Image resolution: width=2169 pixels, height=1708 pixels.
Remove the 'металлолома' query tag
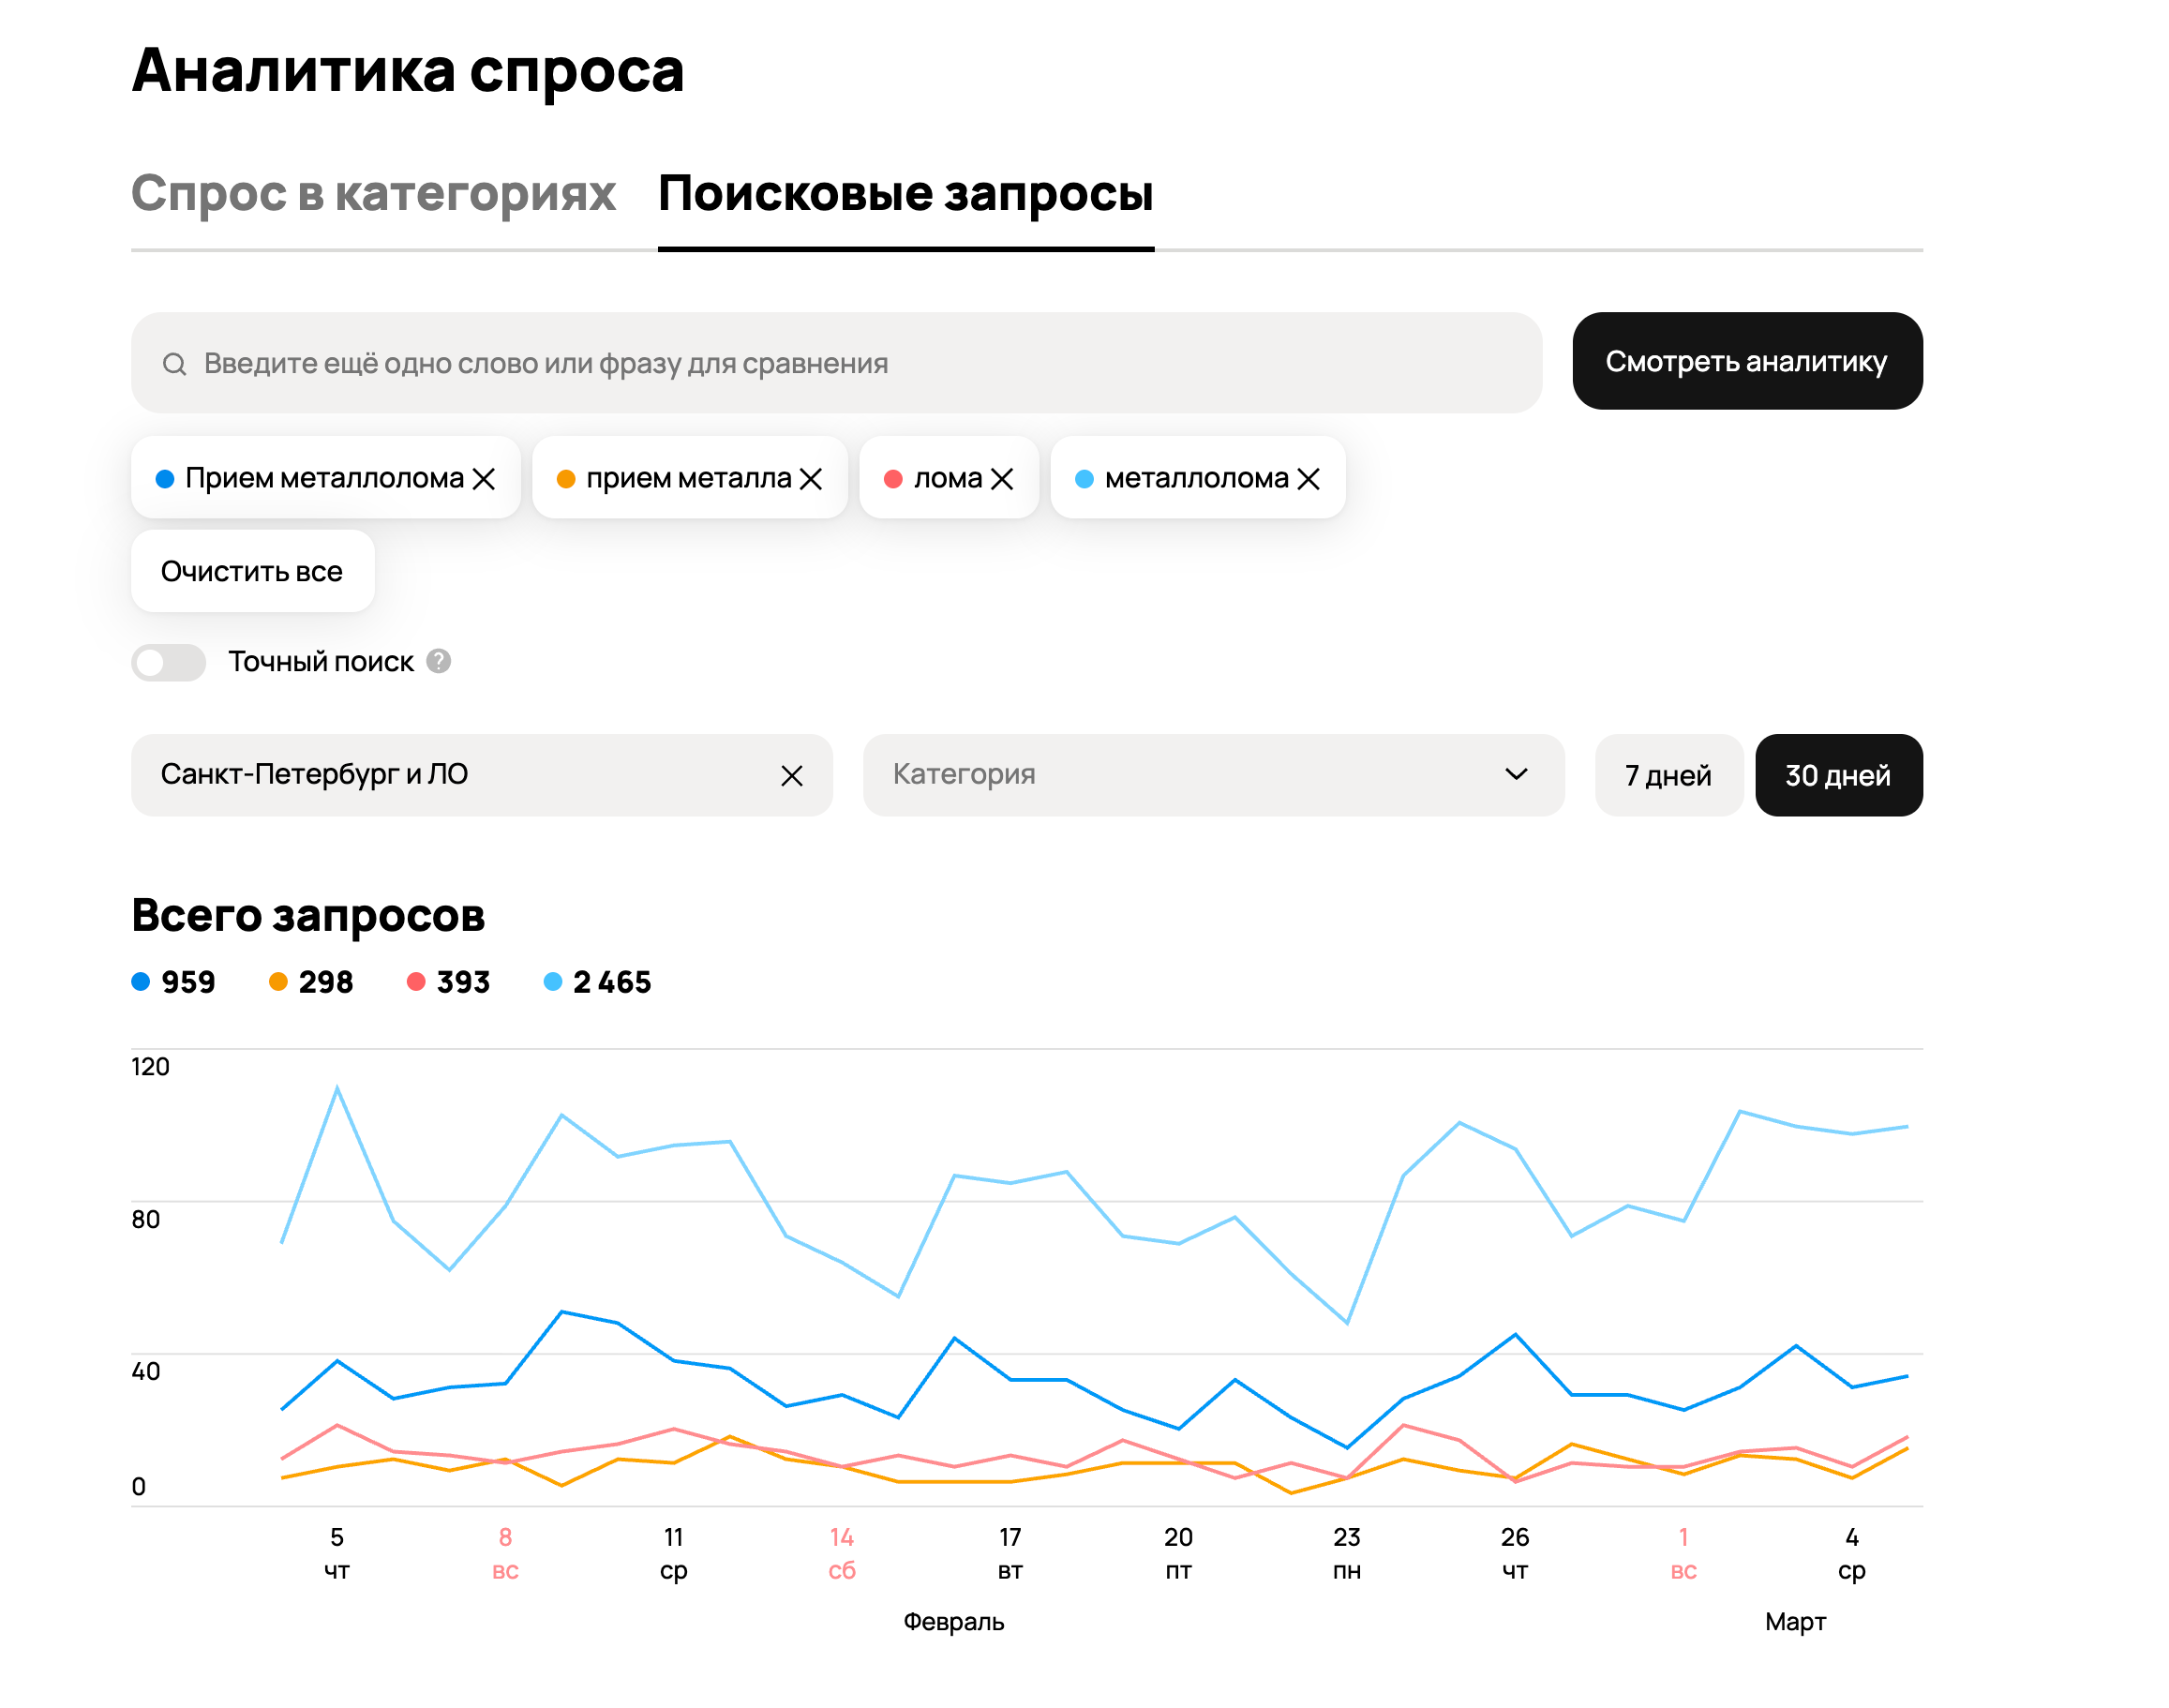1309,480
